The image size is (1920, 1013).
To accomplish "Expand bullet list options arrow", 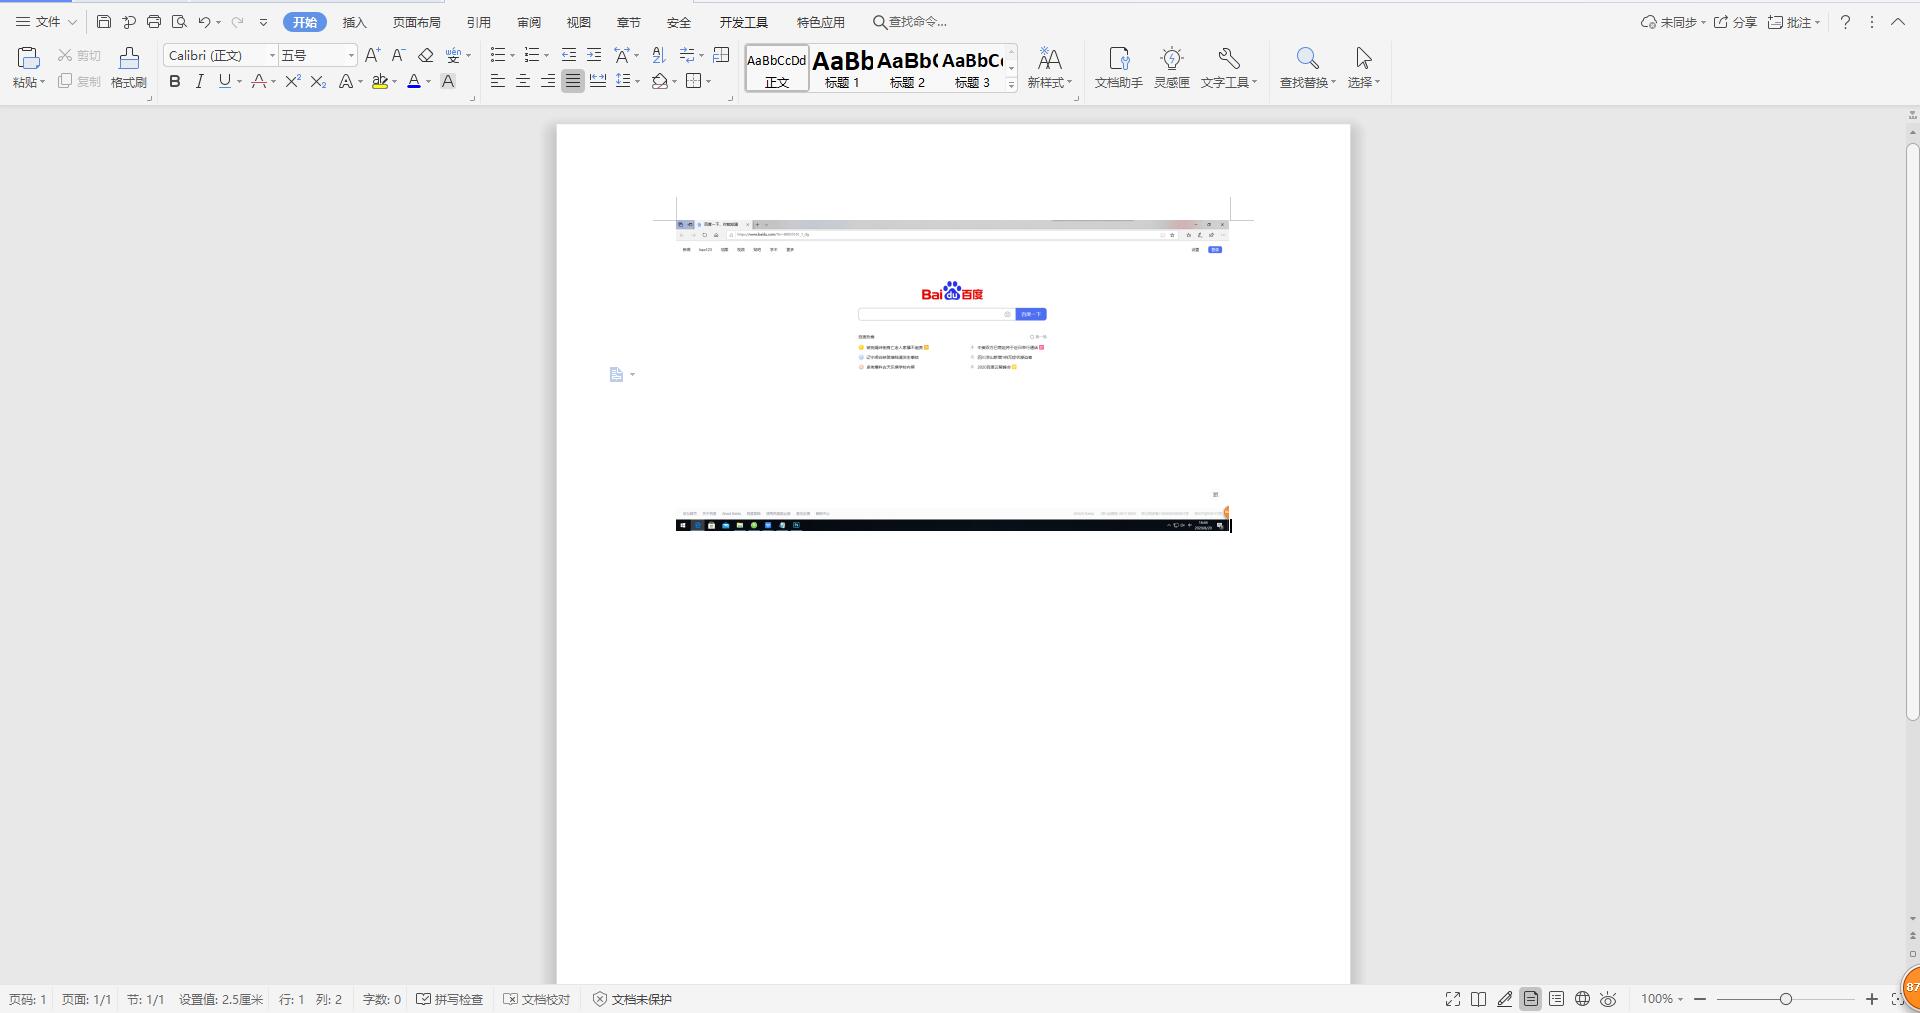I will point(512,55).
